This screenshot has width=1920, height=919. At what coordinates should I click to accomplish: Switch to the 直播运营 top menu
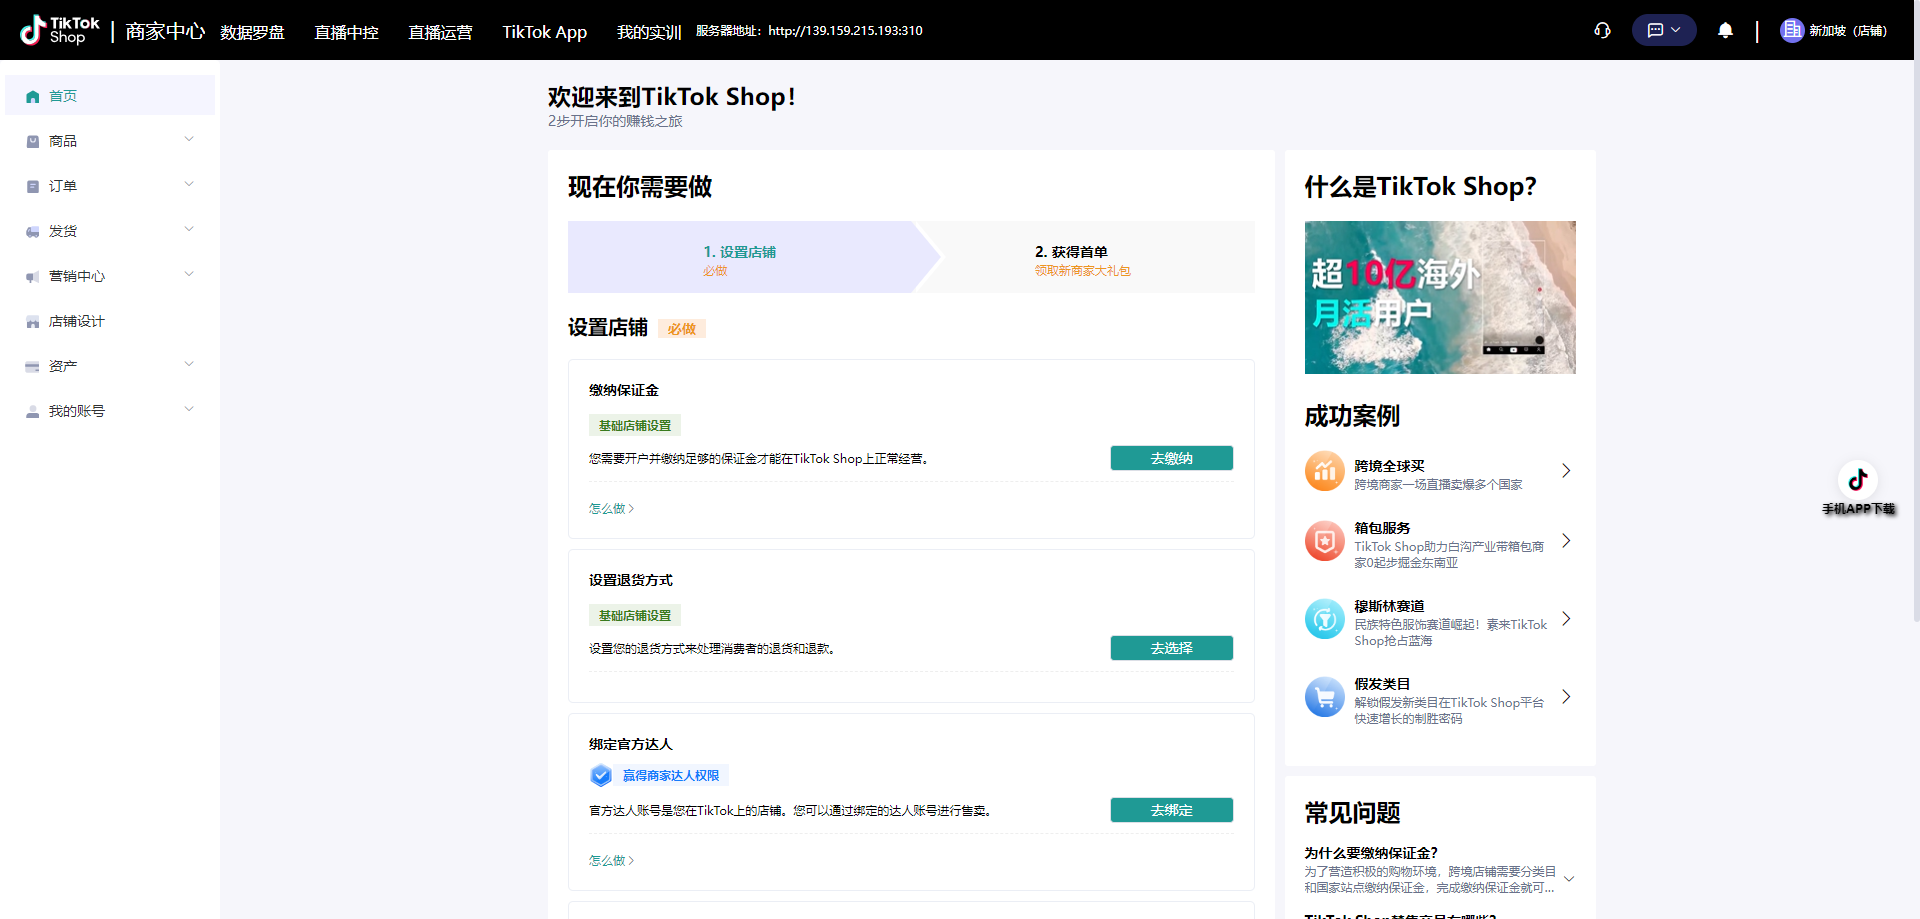pyautogui.click(x=440, y=32)
